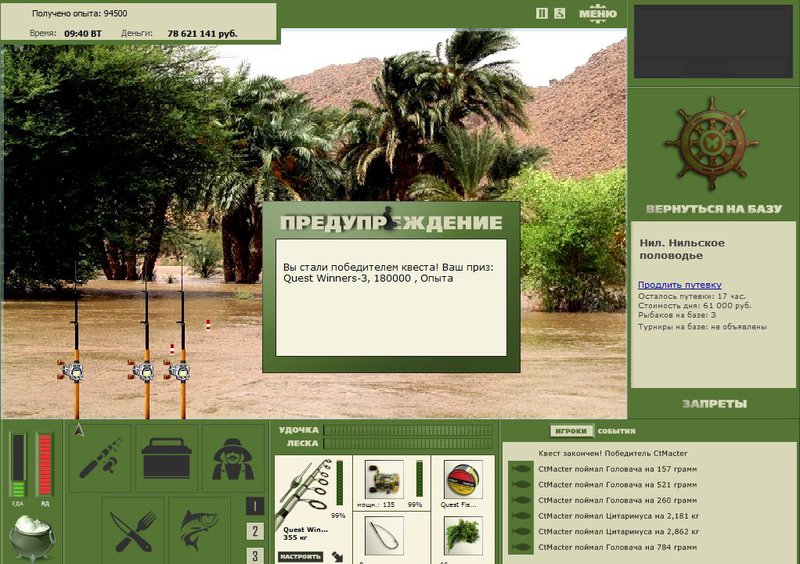This screenshot has height=564, width=800.
Task: Switch to the ИГРОКИ tab
Action: point(571,431)
